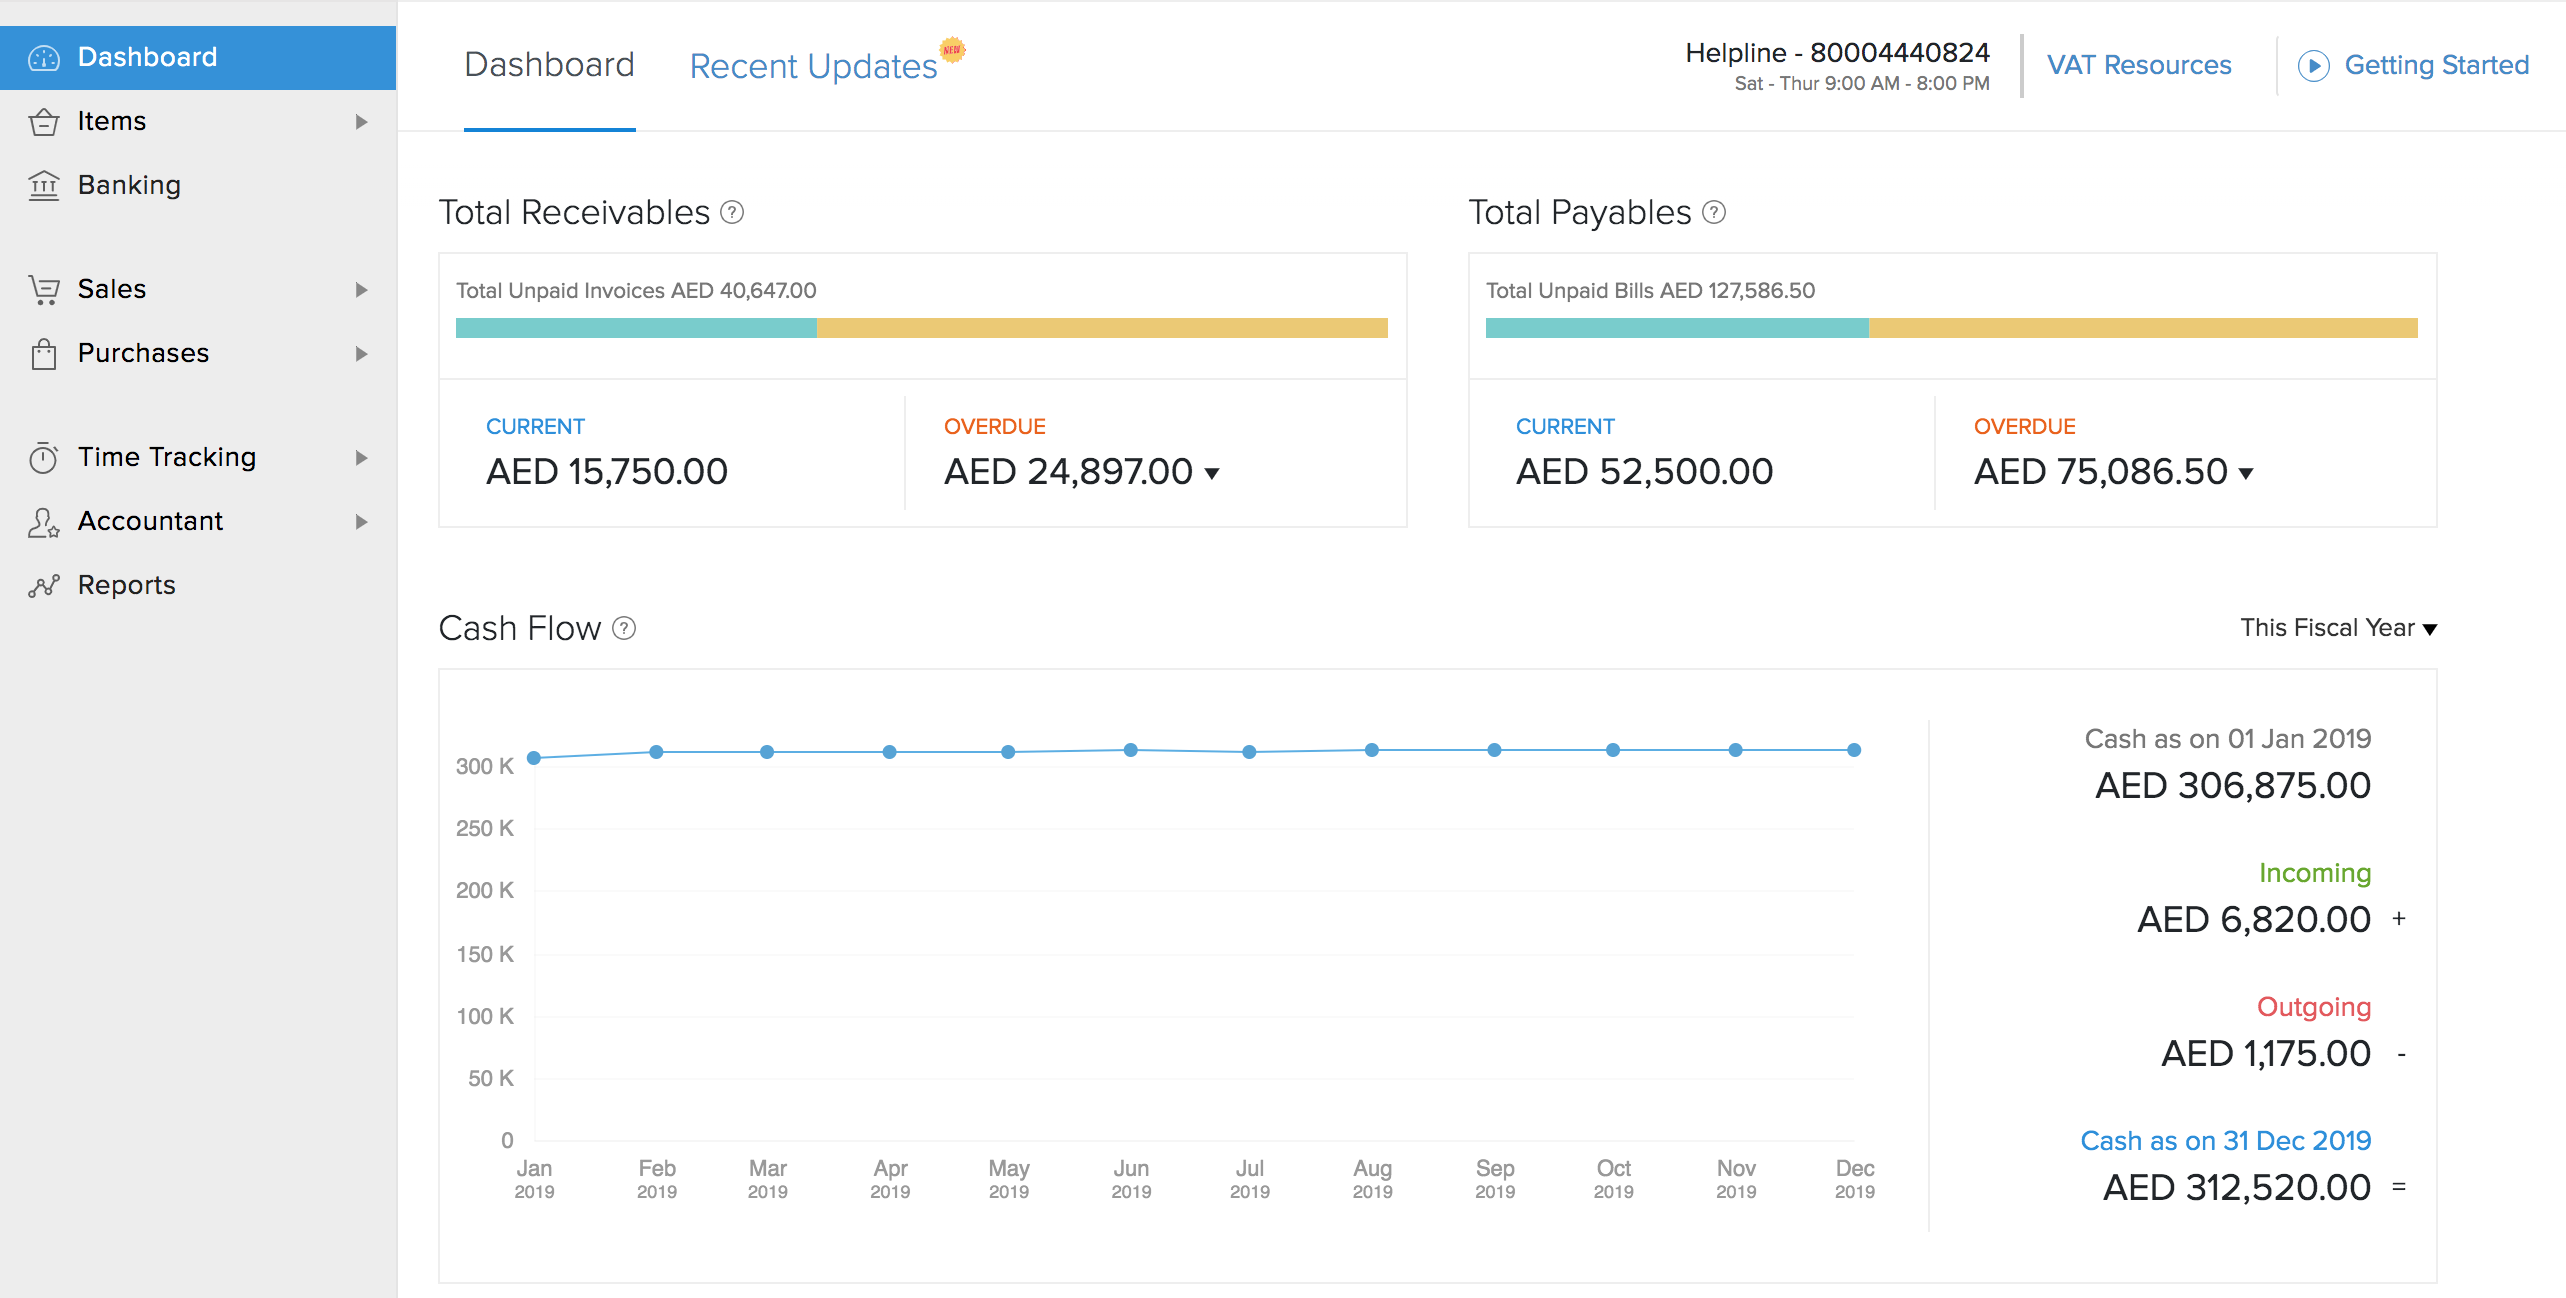Click the Reports graph icon
This screenshot has height=1298, width=2566.
(44, 586)
